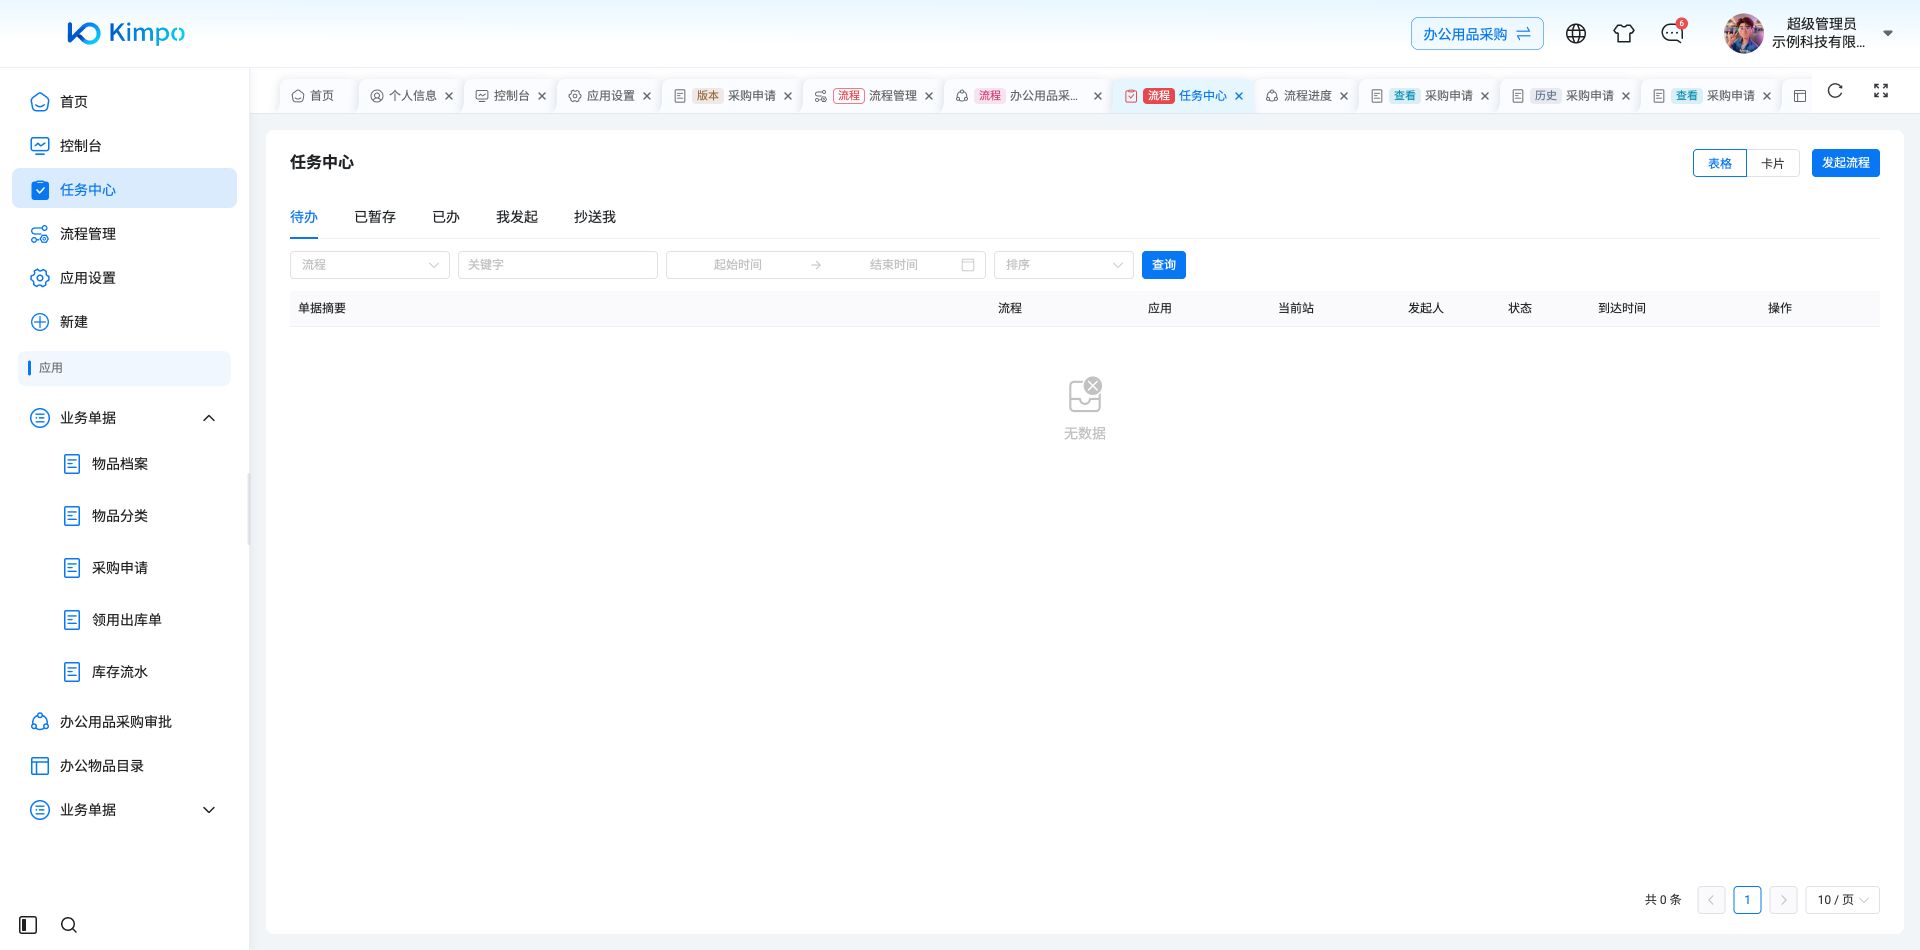Open 领用出库单 in the sidebar
Image resolution: width=1920 pixels, height=950 pixels.
[124, 620]
